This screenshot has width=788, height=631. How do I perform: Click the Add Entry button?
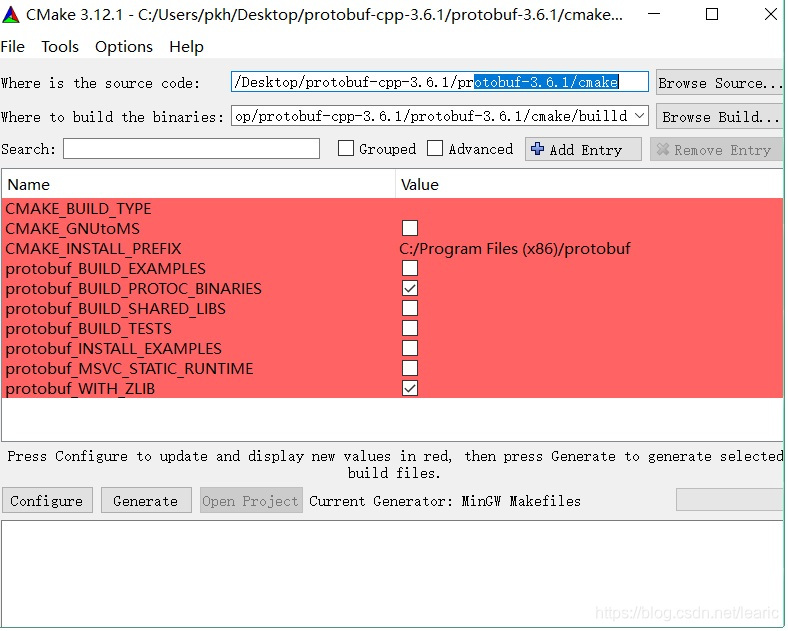[584, 150]
